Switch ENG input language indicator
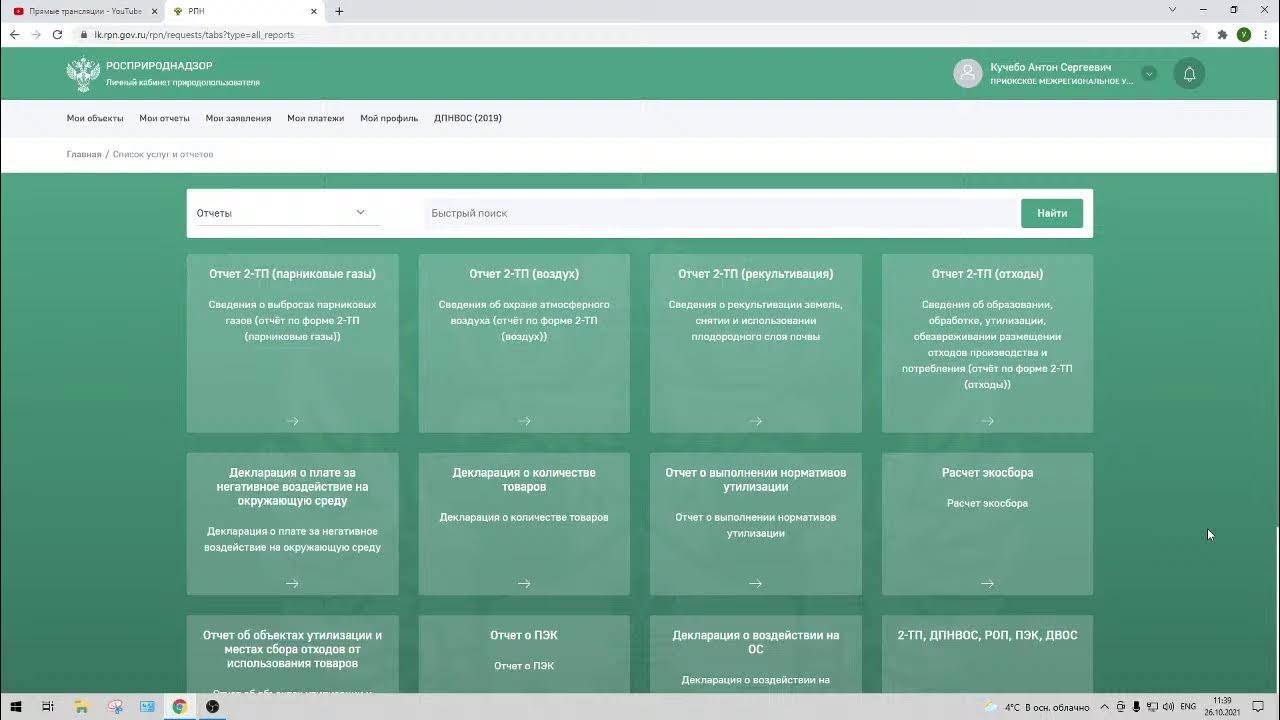This screenshot has height=720, width=1280. point(1188,707)
